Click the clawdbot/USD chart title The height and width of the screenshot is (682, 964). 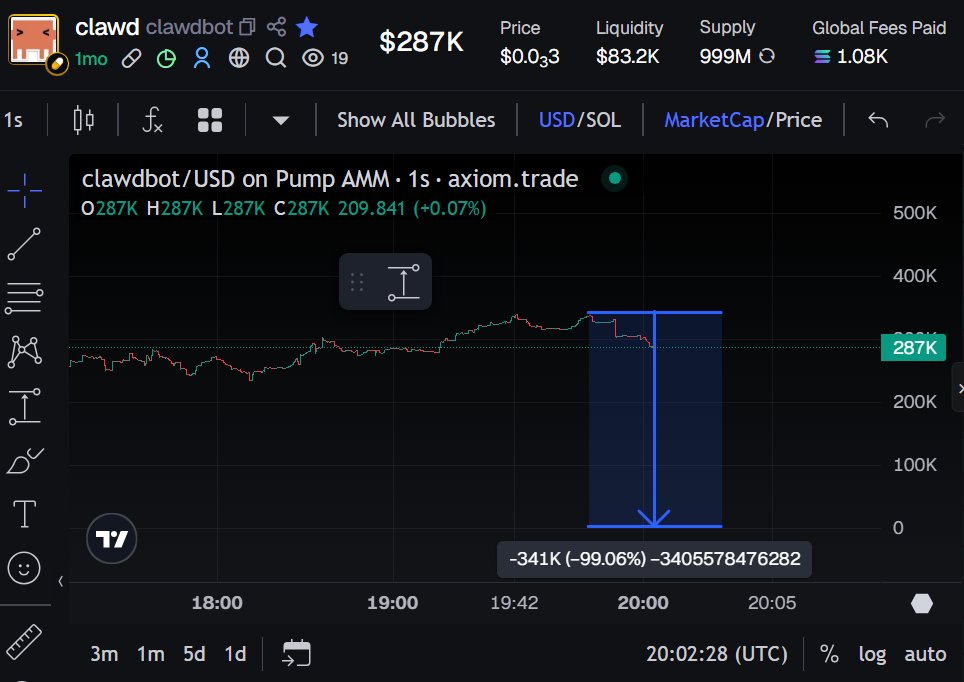[x=330, y=179]
